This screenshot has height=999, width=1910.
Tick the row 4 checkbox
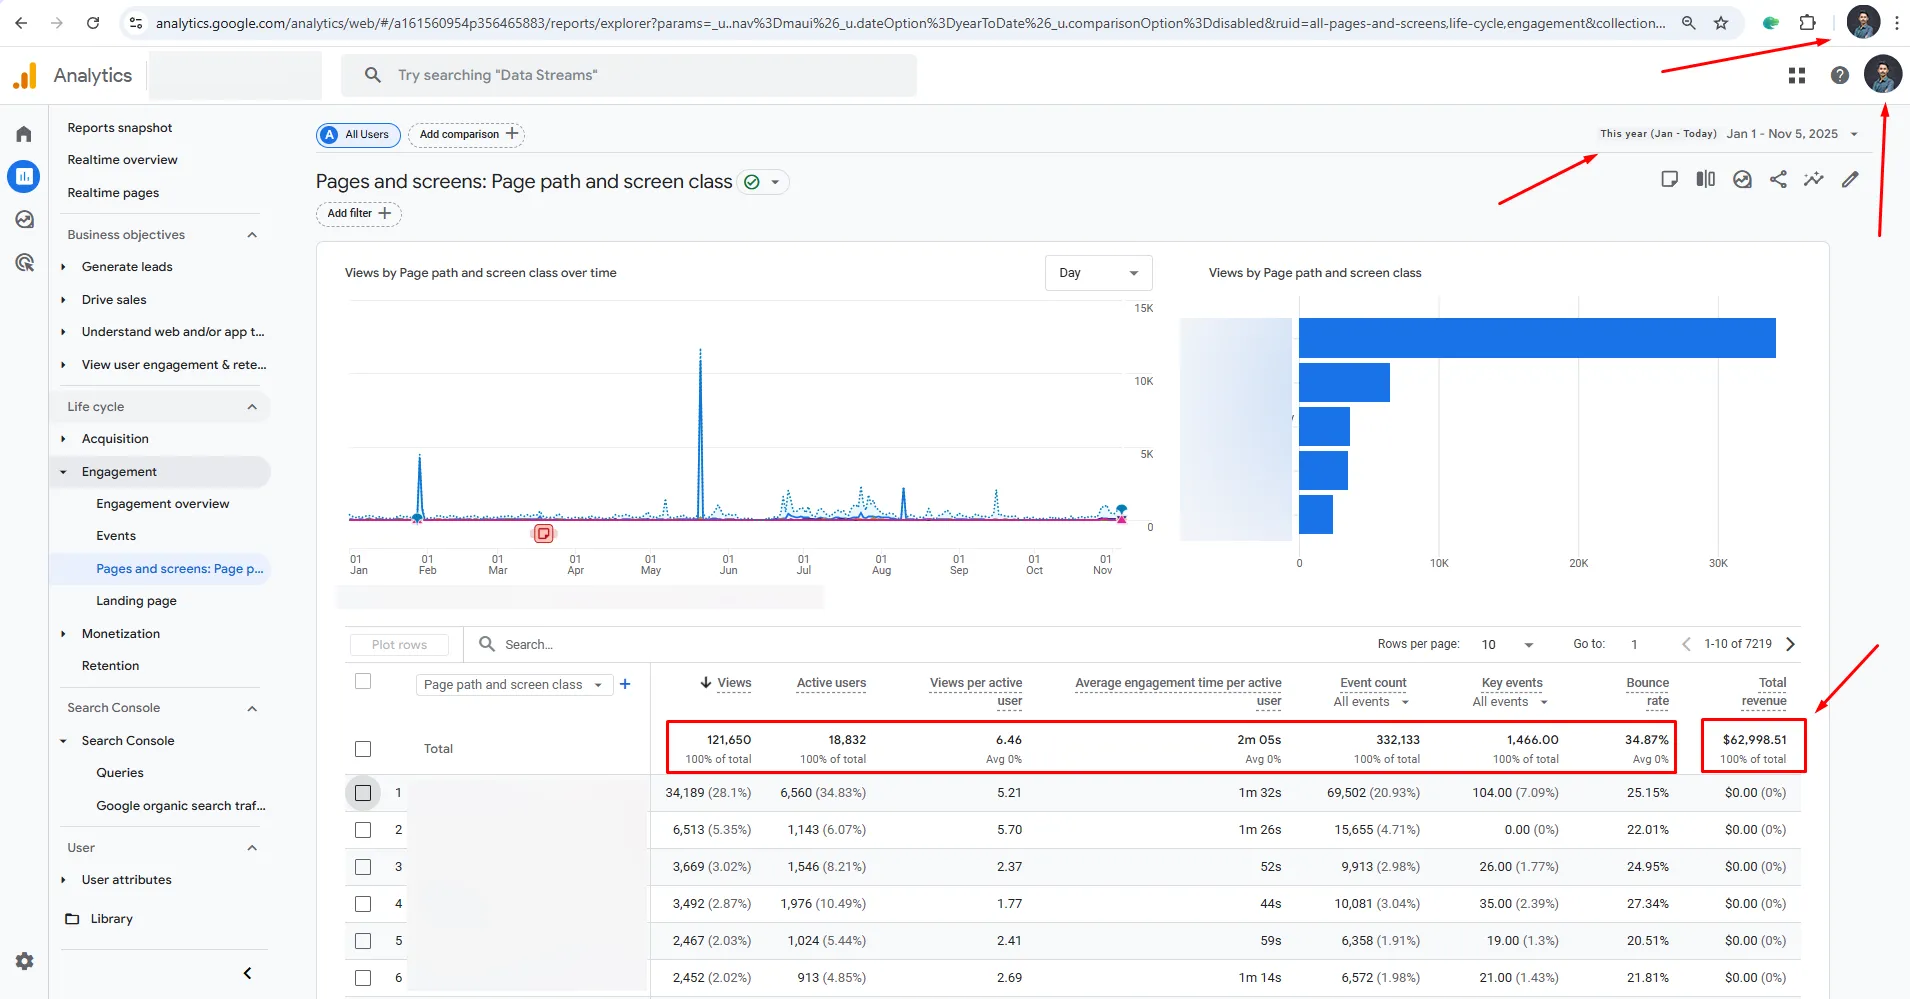pos(363,904)
